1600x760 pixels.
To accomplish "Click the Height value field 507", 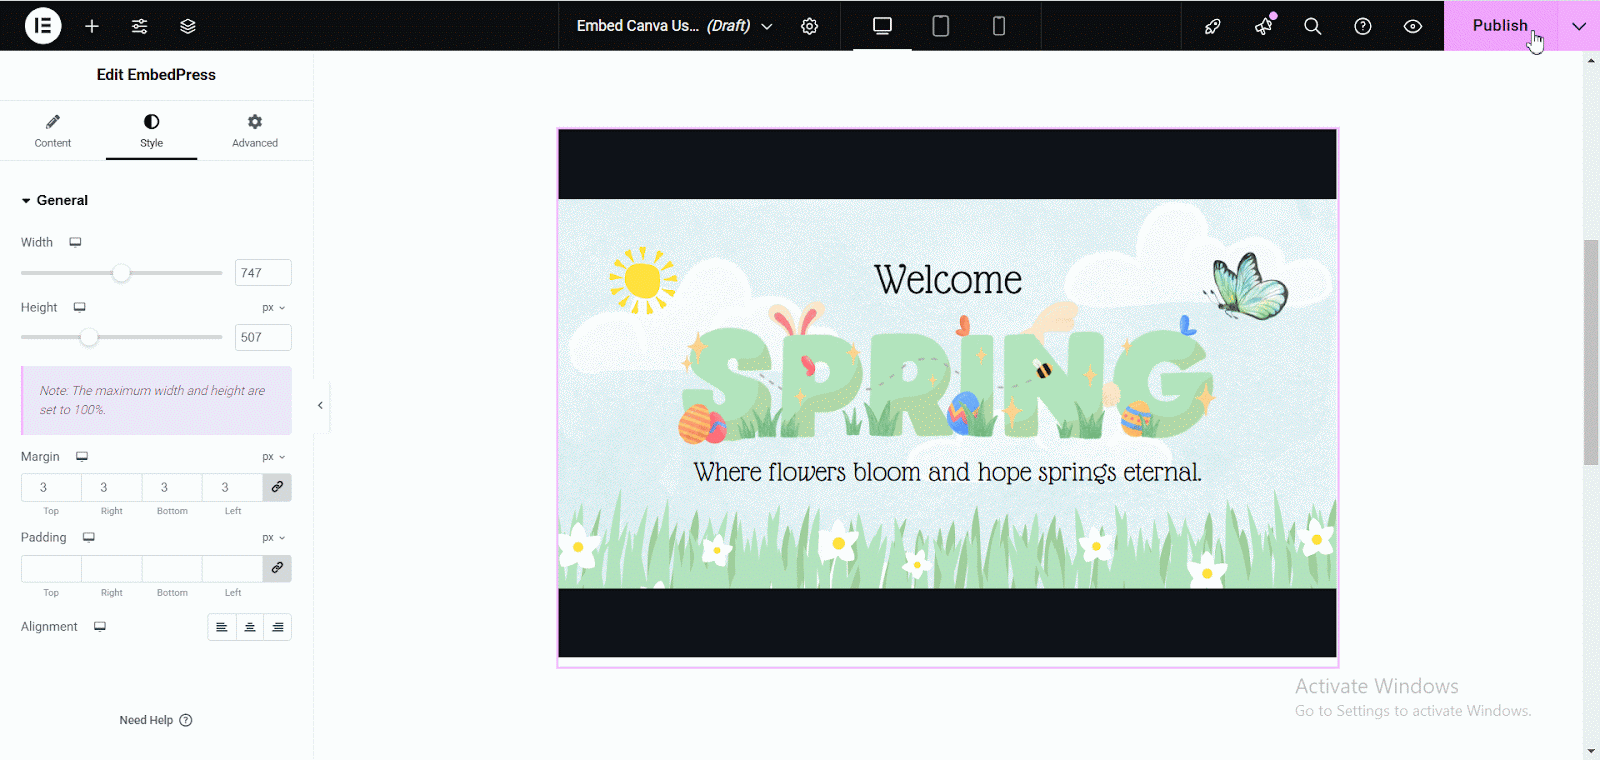I will [x=263, y=337].
